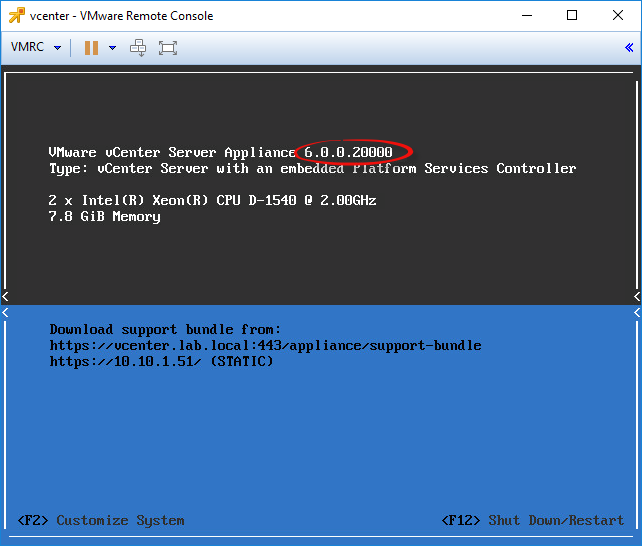Close the vcenter console window
The width and height of the screenshot is (642, 546).
[618, 16]
